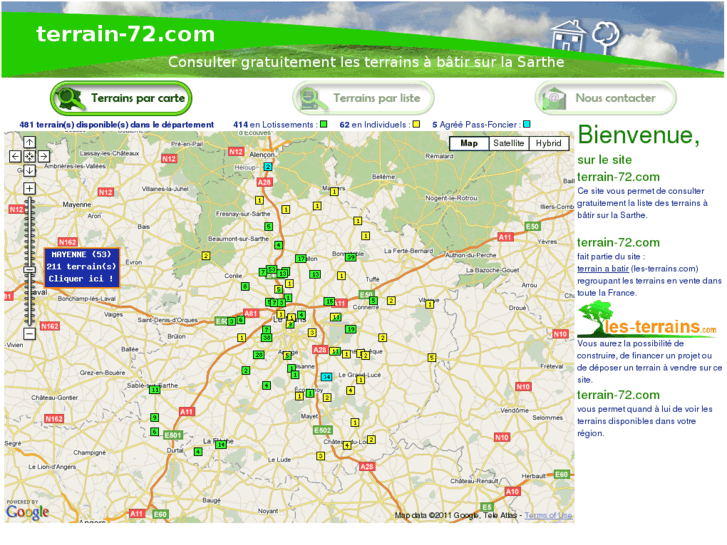Click the green Lotissements legend square
Image resolution: width=727 pixels, height=545 pixels.
[324, 124]
